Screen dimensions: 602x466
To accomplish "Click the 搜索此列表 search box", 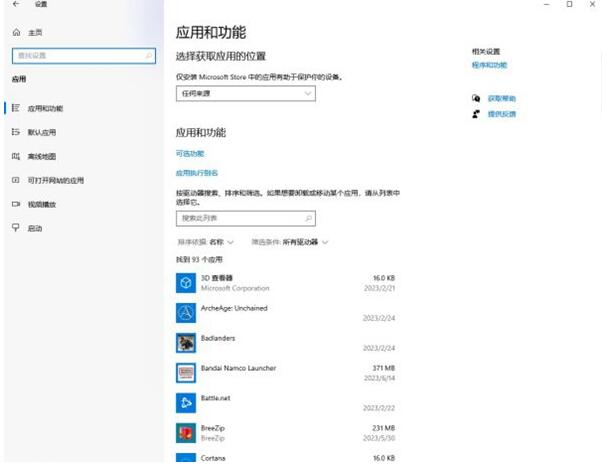I will pyautogui.click(x=246, y=218).
